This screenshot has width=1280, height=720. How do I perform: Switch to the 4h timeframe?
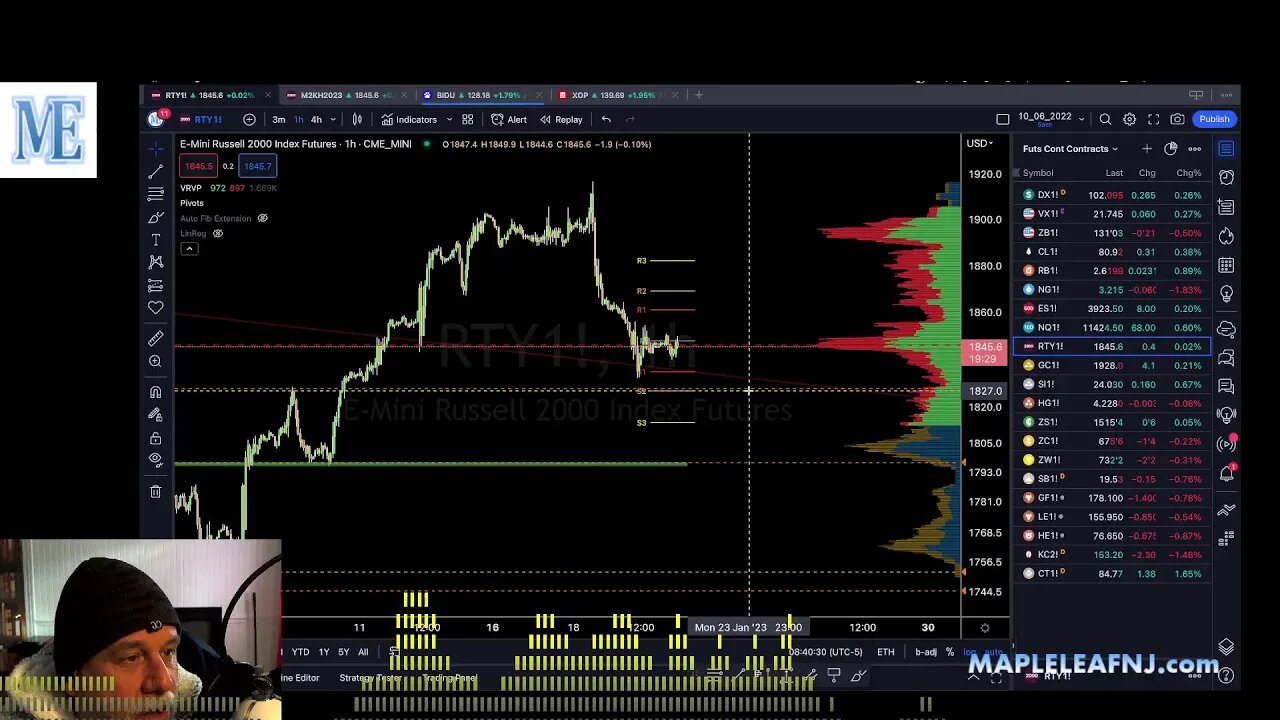click(316, 119)
